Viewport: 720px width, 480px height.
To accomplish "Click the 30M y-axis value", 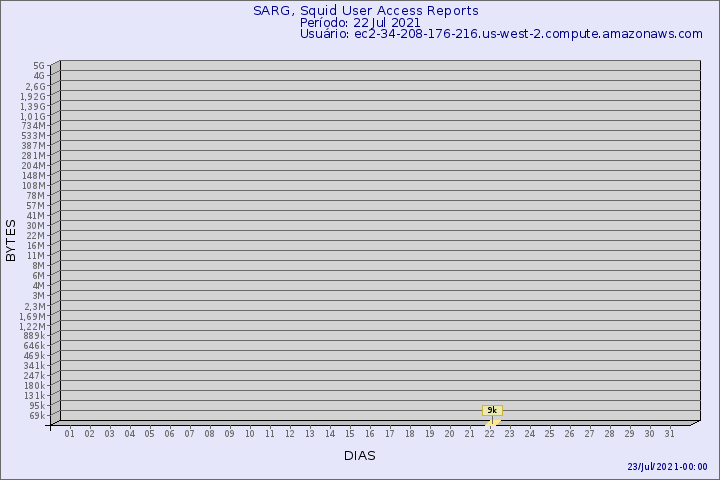I will coord(36,226).
